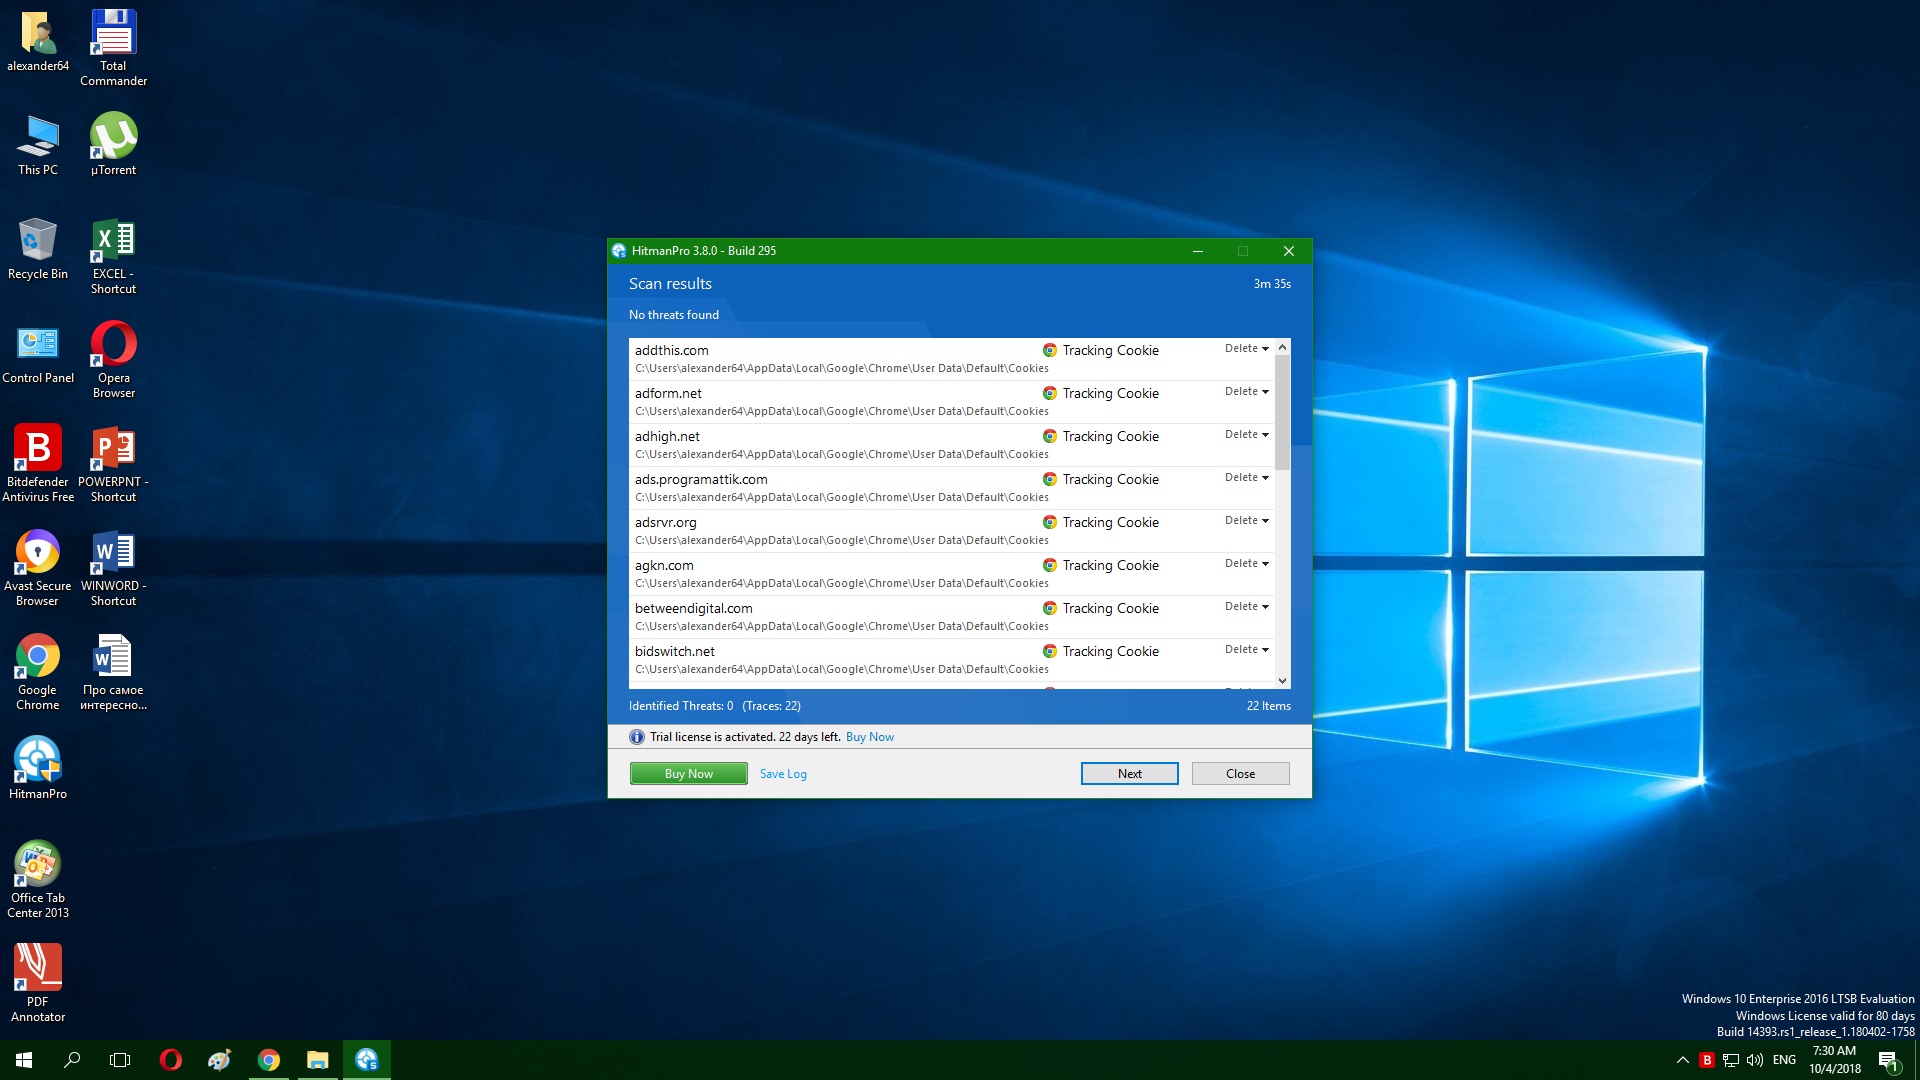
Task: Click HitmanPro icon in the taskbar
Action: [x=366, y=1060]
